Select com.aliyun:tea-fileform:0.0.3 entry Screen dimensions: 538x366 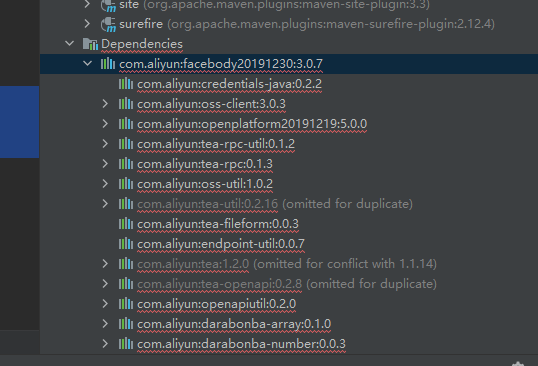(218, 224)
